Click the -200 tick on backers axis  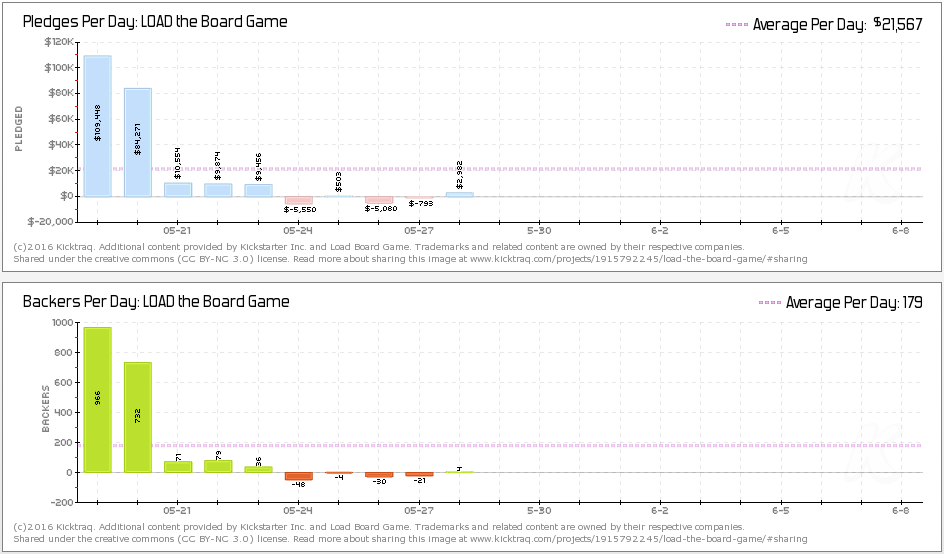[63, 502]
